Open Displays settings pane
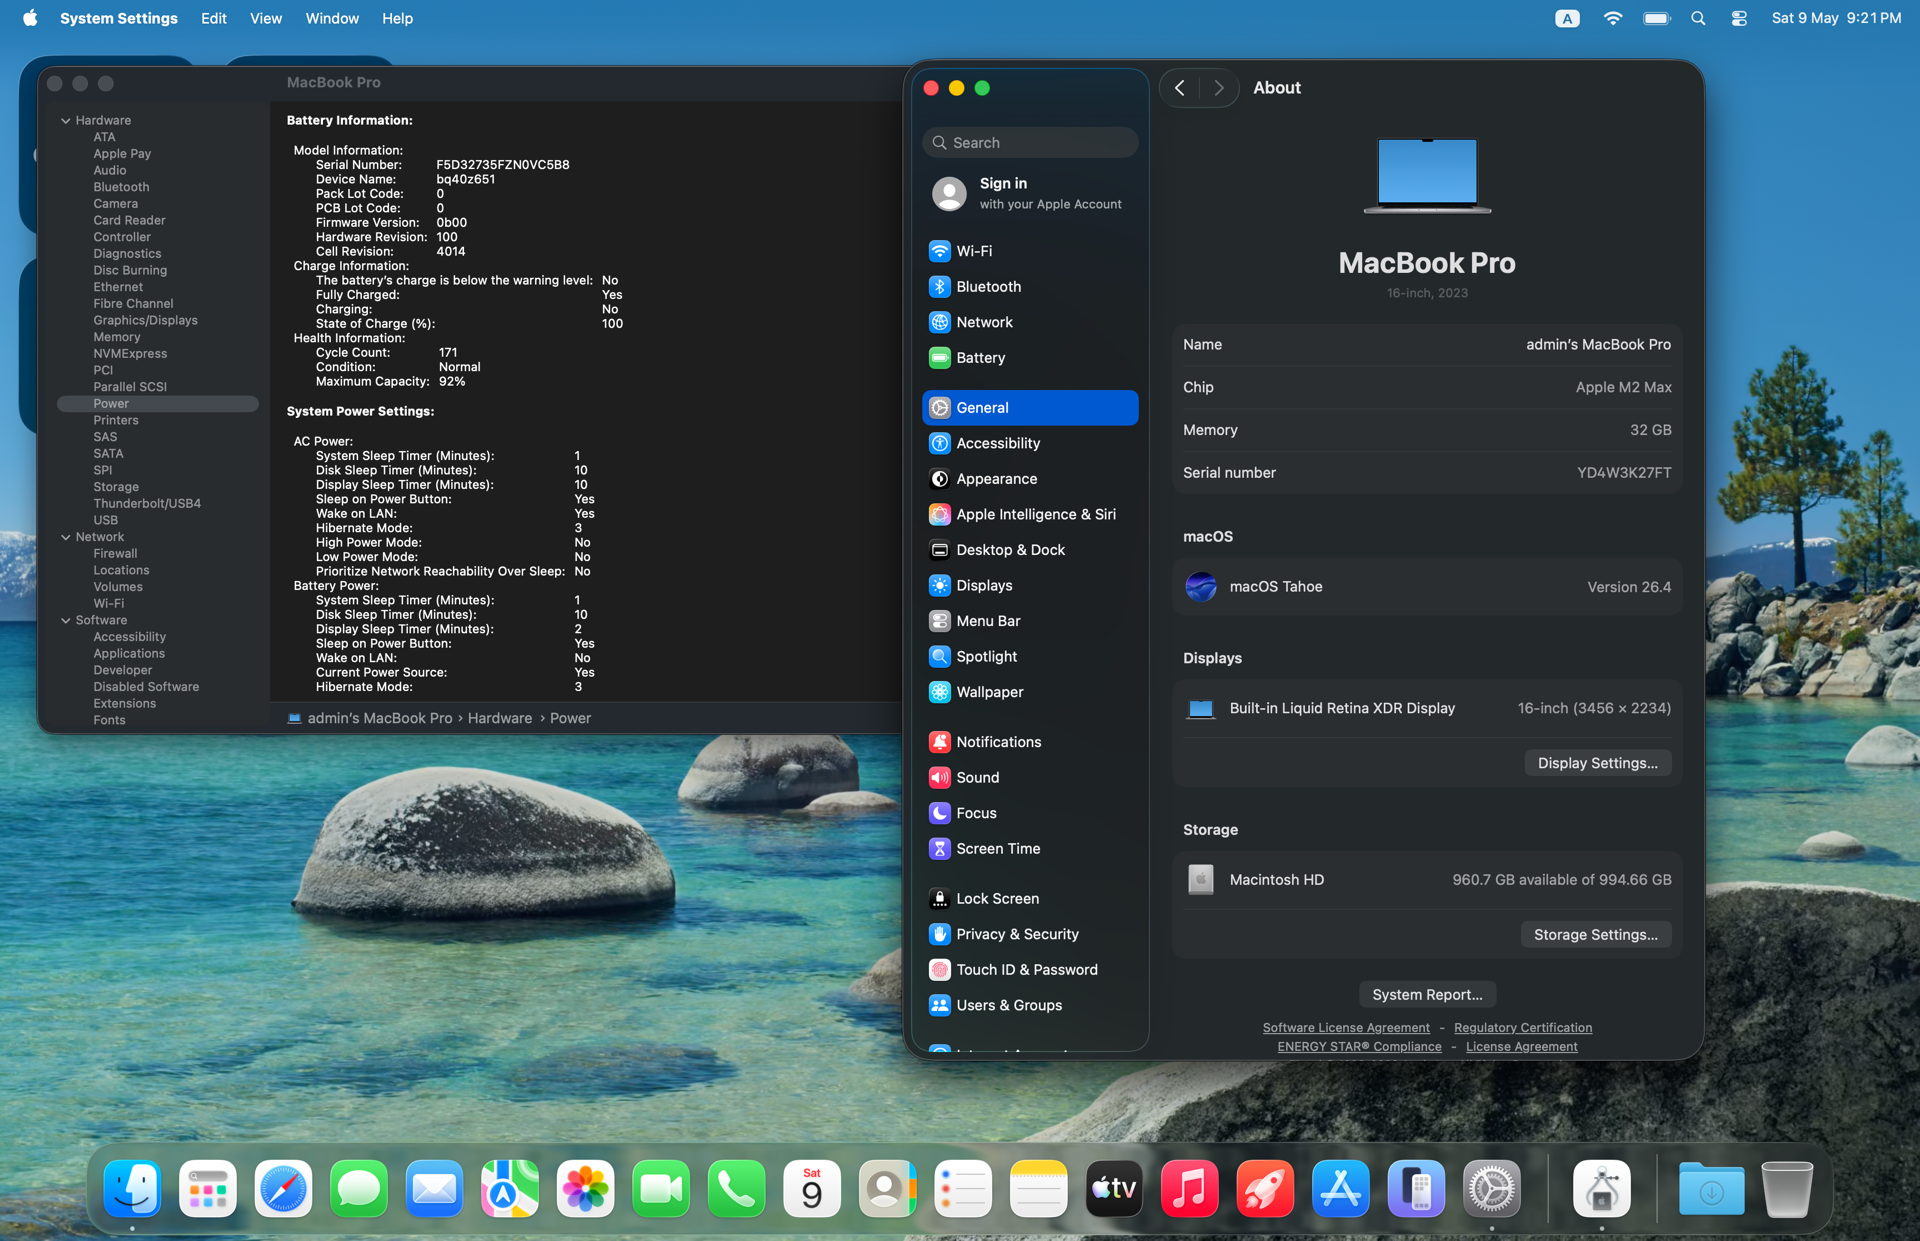The width and height of the screenshot is (1920, 1241). 1030,585
